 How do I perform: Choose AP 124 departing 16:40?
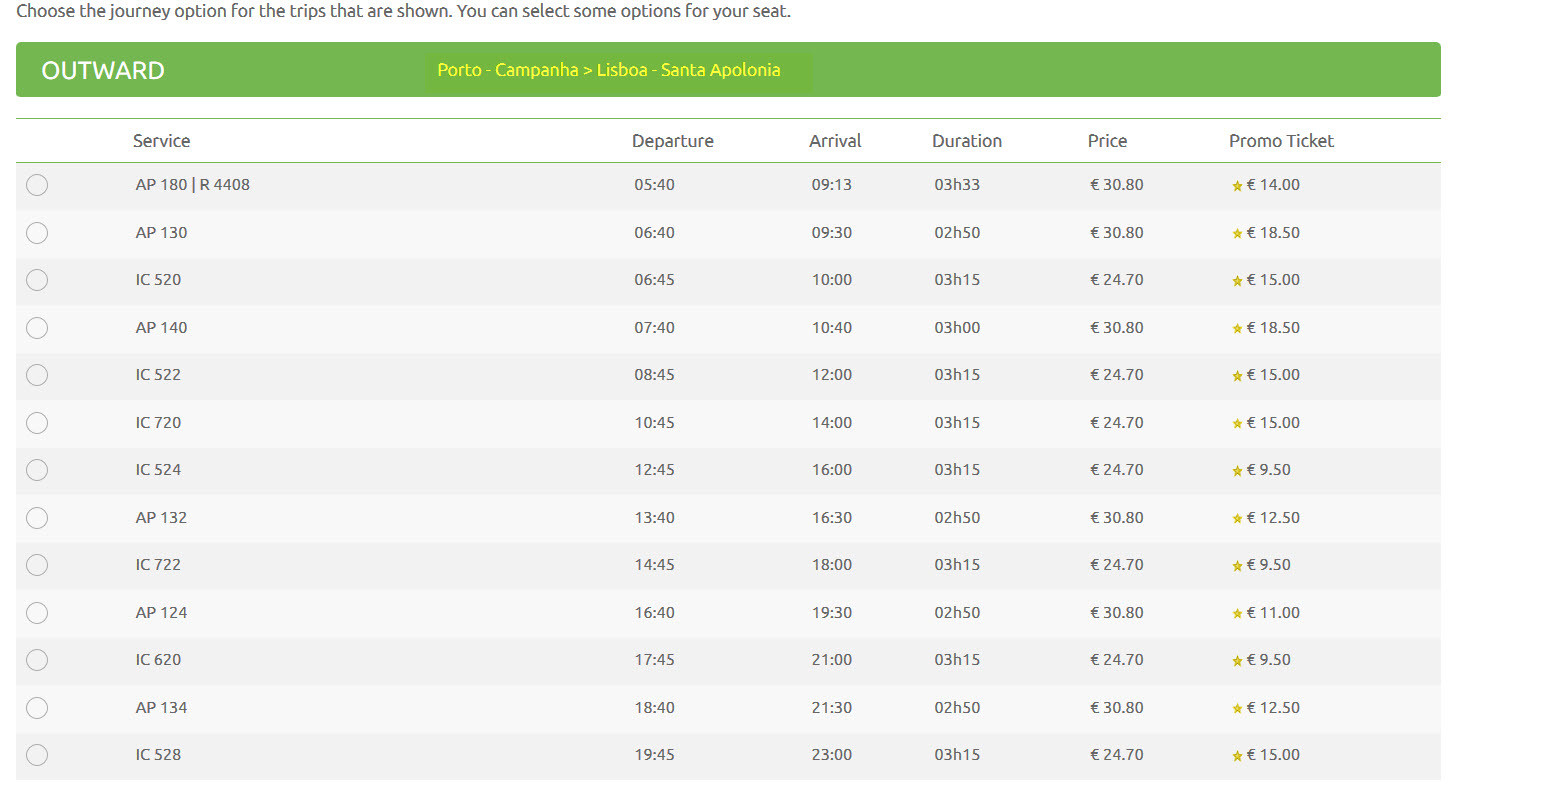point(37,613)
